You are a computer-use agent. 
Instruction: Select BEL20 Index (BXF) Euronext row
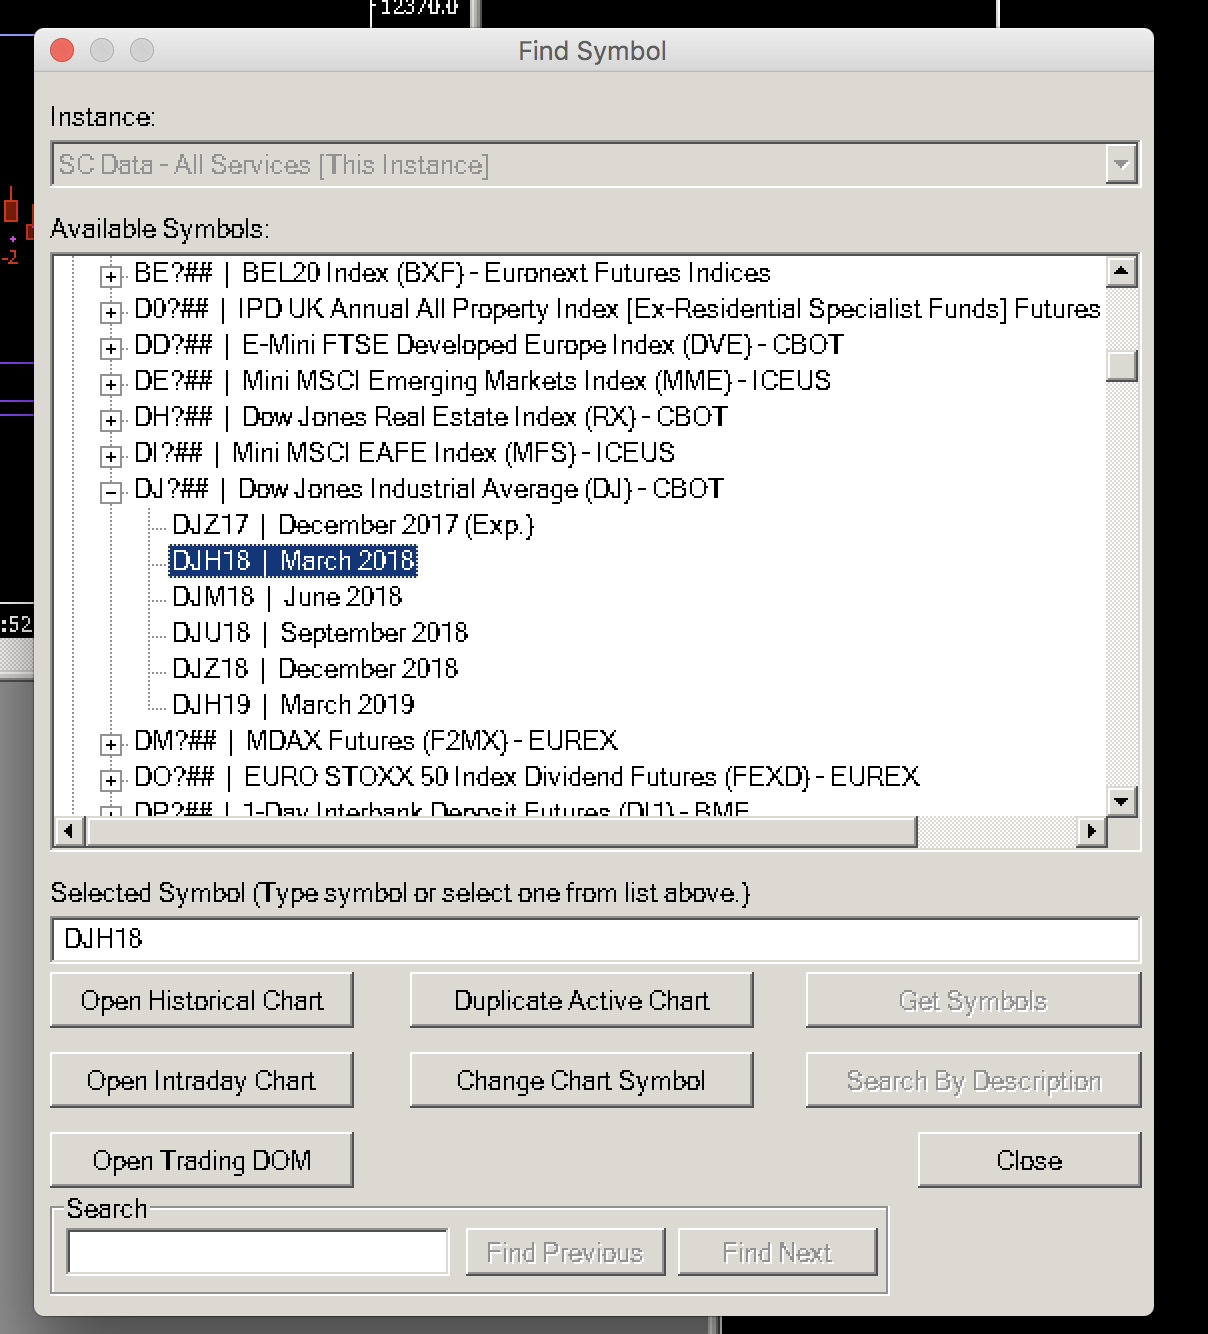(452, 273)
